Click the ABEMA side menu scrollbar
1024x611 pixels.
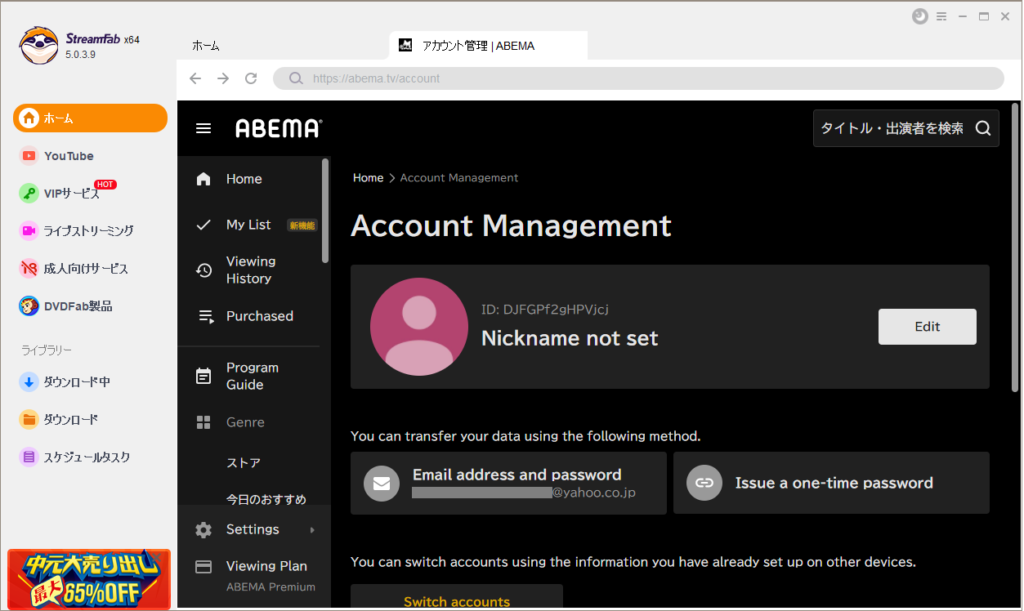click(325, 210)
